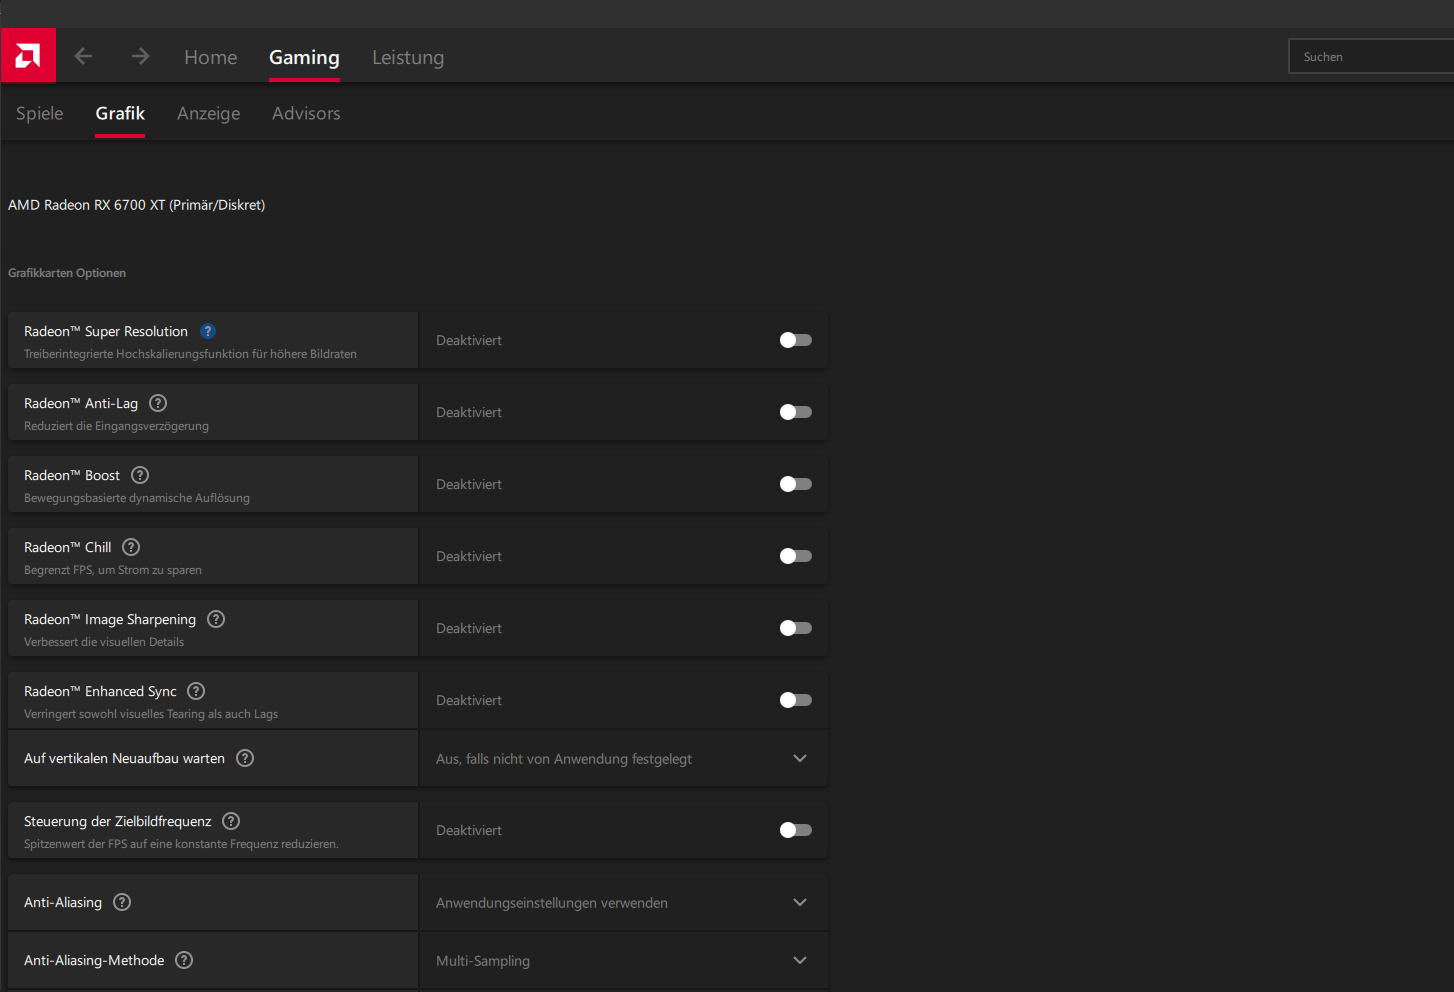Enable Radeon Super Resolution toggle

796,340
